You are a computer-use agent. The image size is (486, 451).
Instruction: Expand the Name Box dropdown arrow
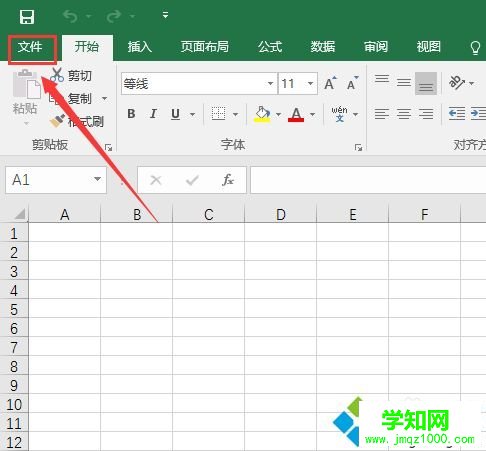click(97, 179)
